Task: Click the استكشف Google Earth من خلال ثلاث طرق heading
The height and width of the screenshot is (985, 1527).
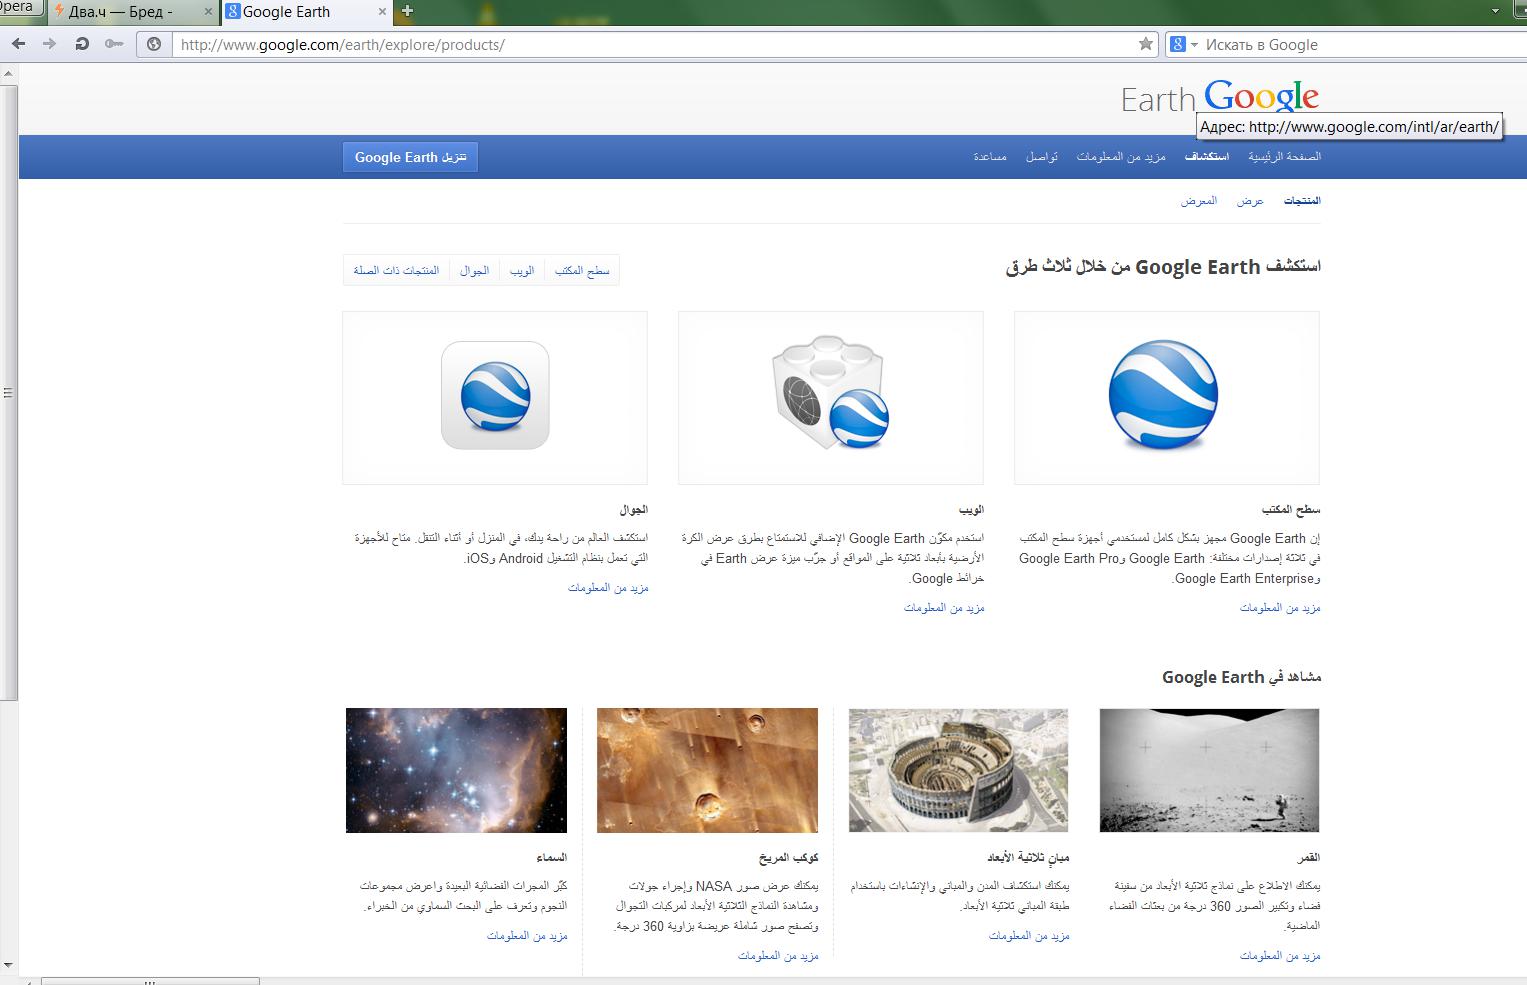Action: 1163,267
